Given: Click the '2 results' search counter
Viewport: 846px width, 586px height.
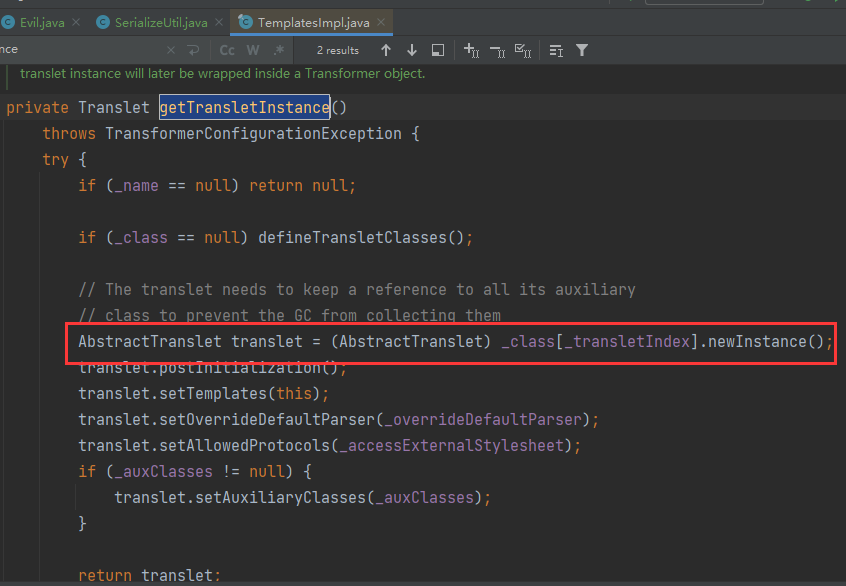Looking at the screenshot, I should (x=338, y=50).
